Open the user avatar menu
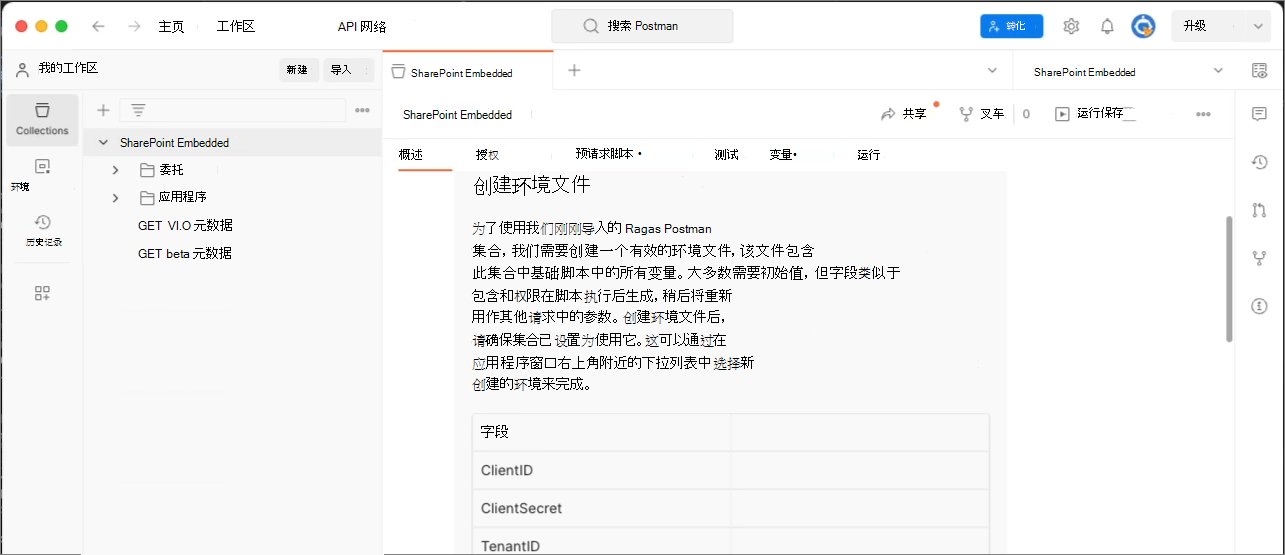This screenshot has width=1285, height=555. pyautogui.click(x=1143, y=26)
